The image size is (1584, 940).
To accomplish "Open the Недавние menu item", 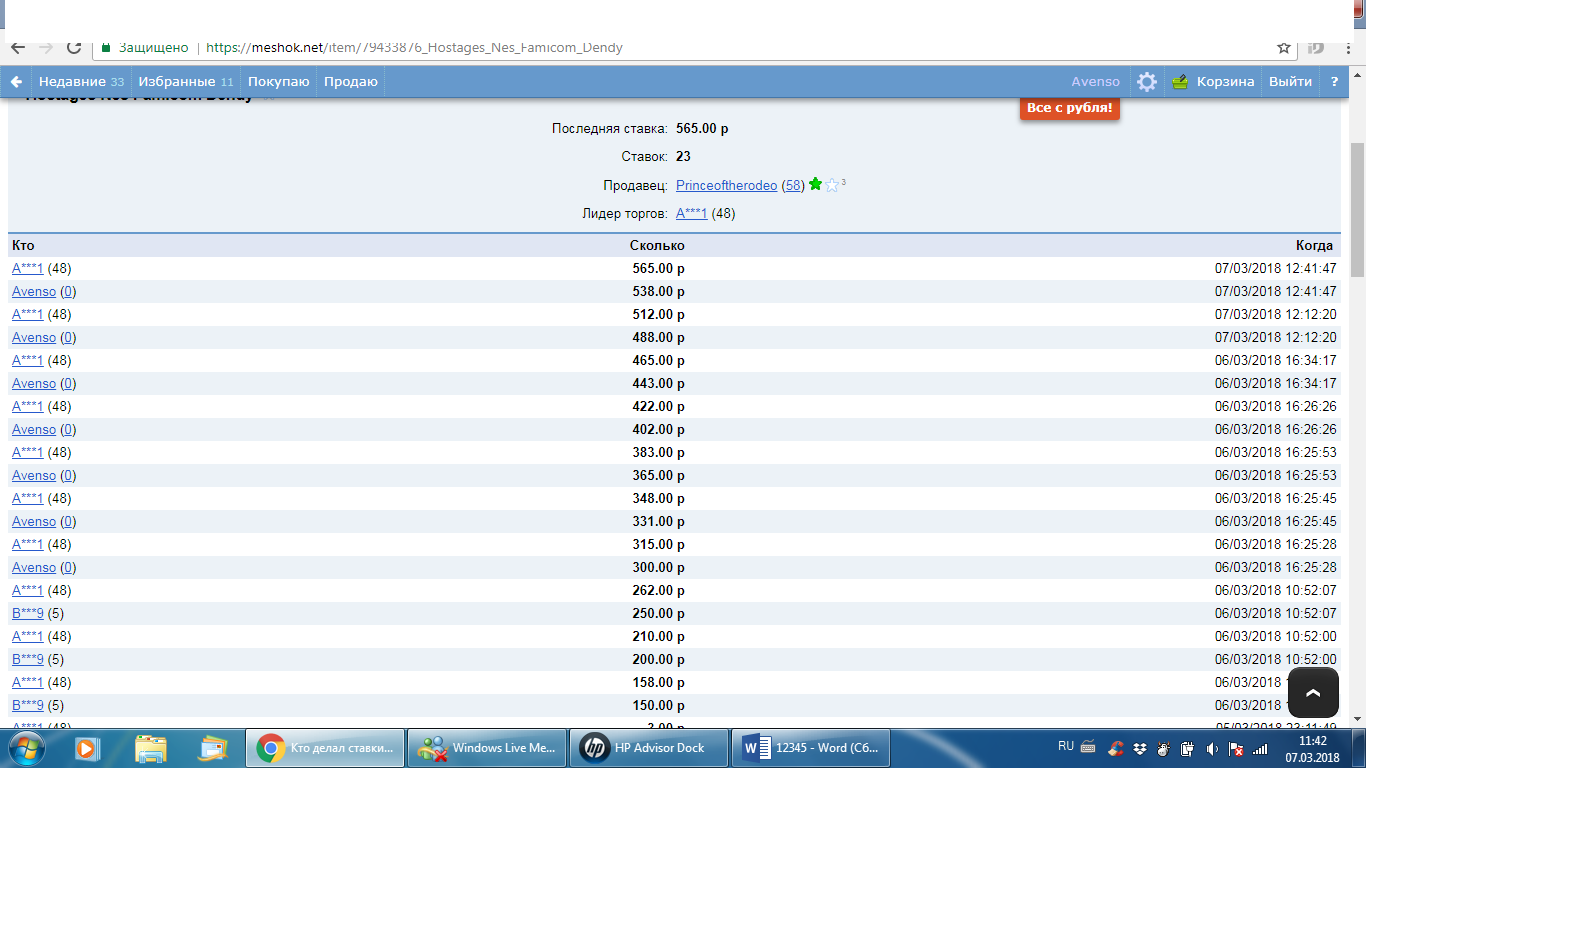I will click(x=82, y=82).
